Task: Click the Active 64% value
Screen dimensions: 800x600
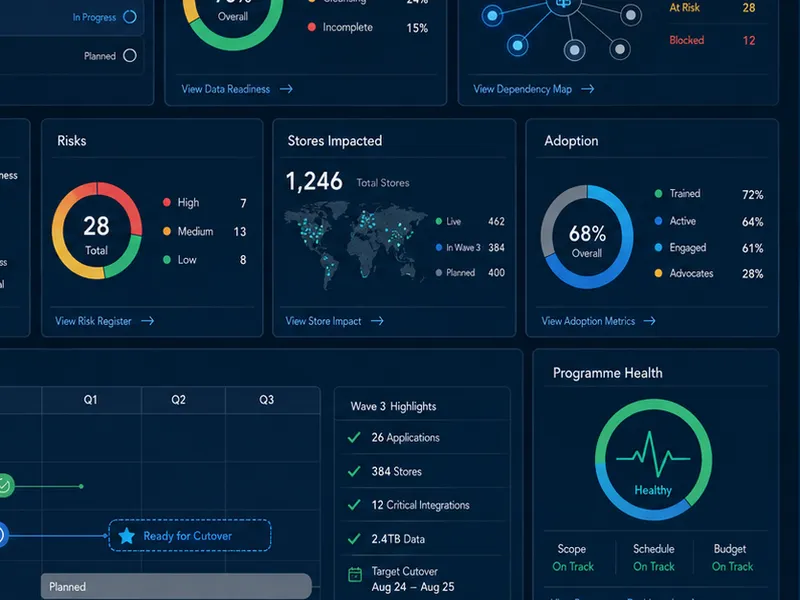Action: point(753,222)
